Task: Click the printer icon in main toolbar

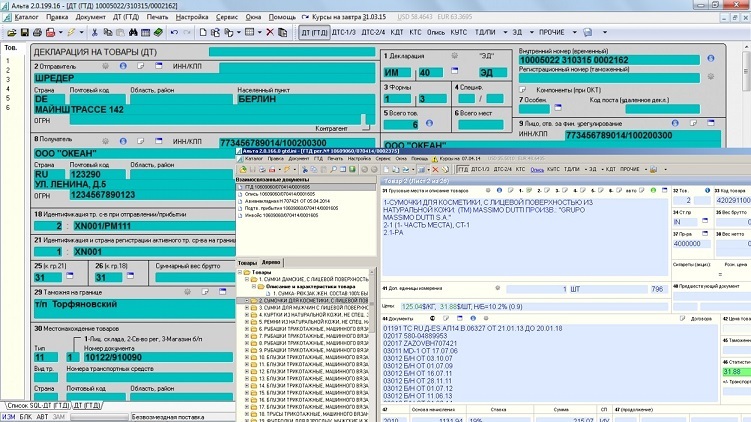Action: point(37,33)
